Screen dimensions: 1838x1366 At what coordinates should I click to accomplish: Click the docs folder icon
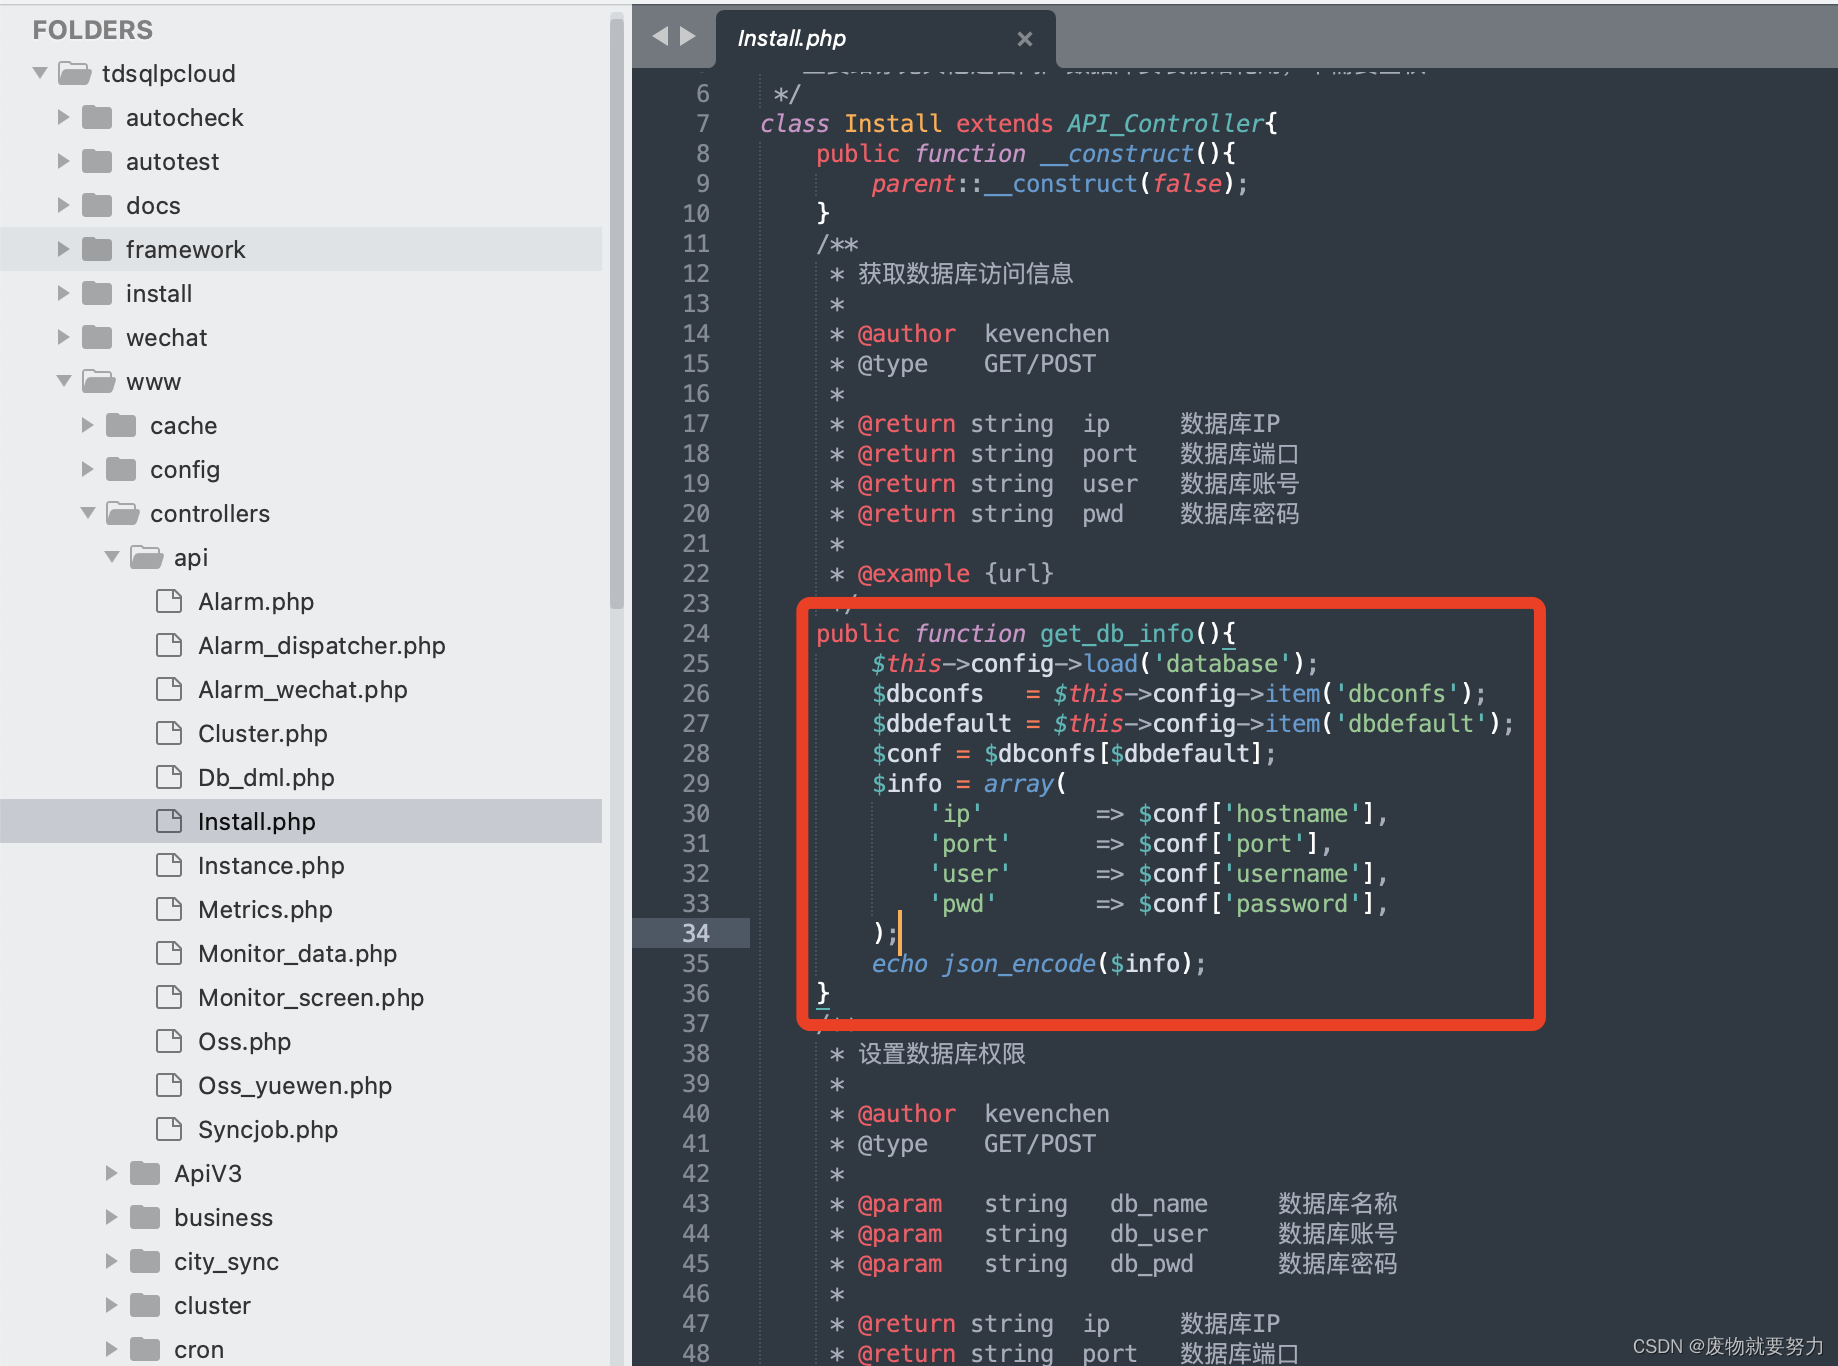[97, 205]
